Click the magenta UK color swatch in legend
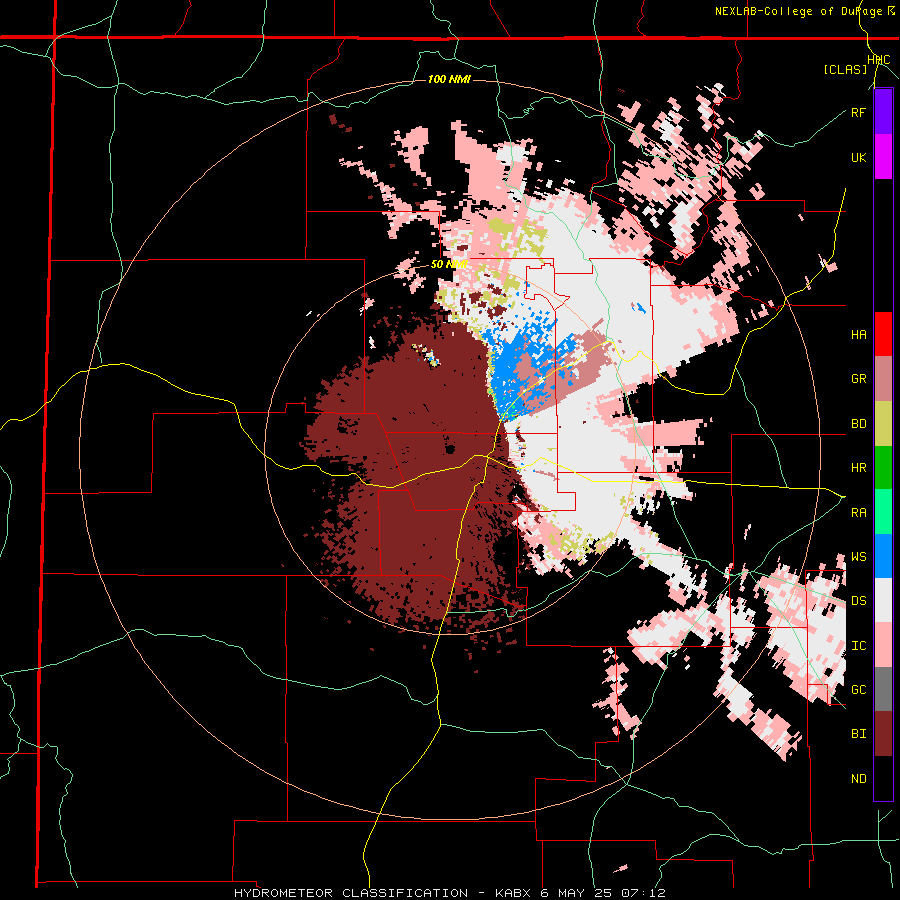This screenshot has width=900, height=900. (883, 157)
